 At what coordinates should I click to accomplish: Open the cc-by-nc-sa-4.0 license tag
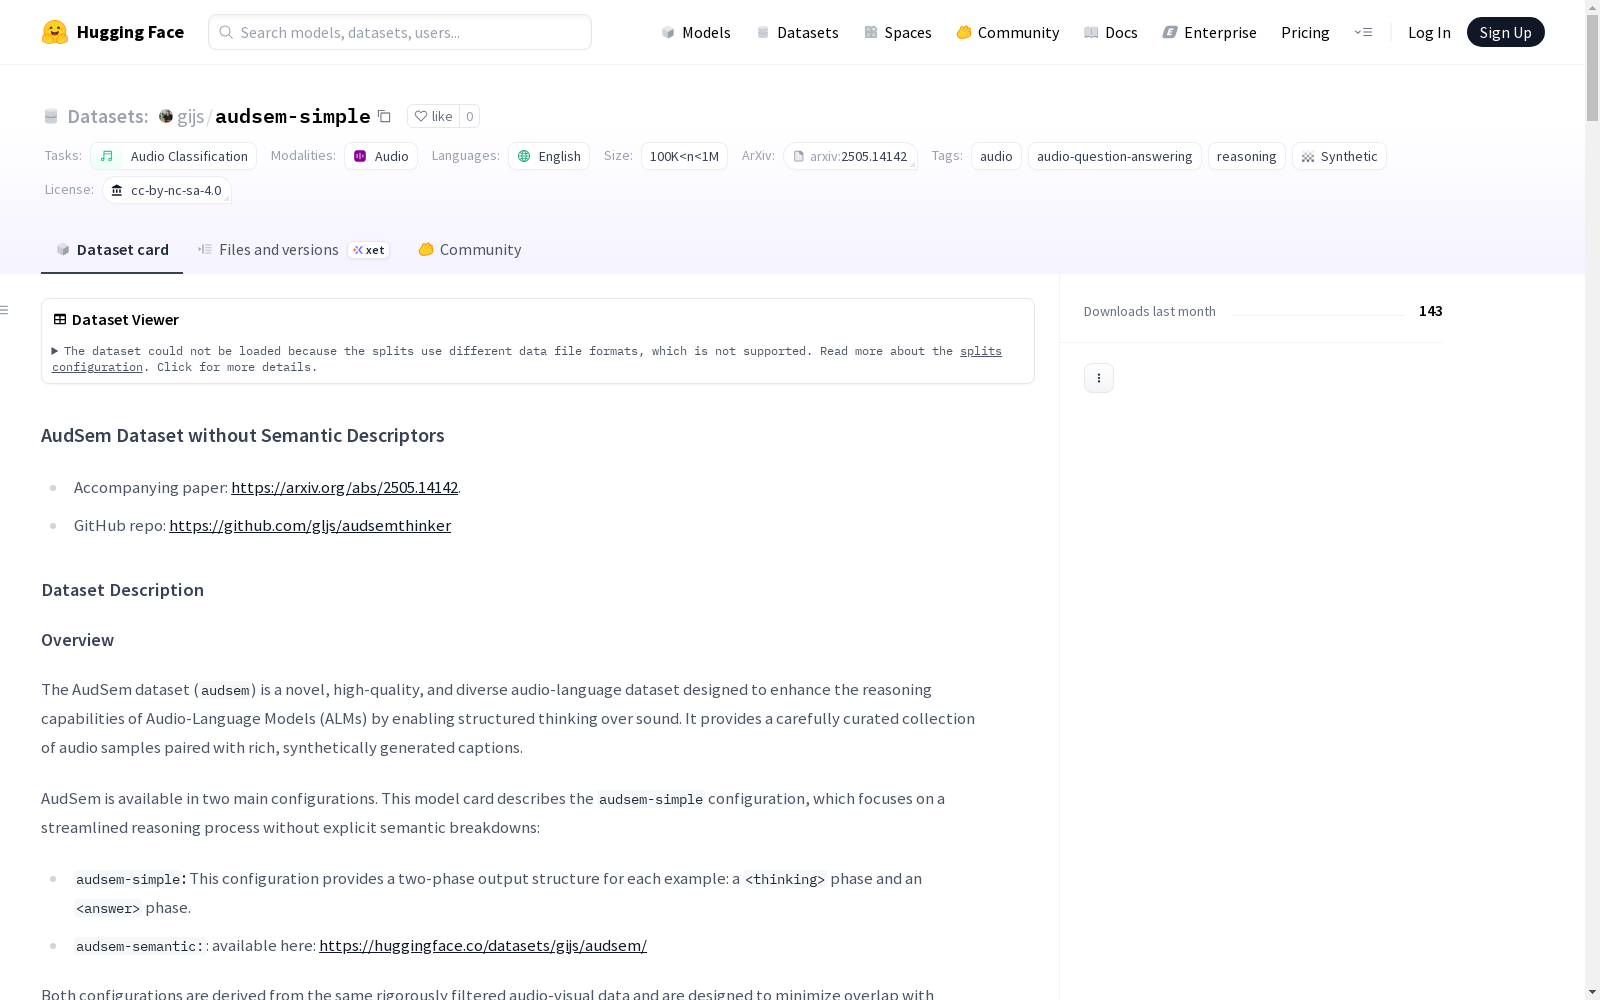point(167,190)
